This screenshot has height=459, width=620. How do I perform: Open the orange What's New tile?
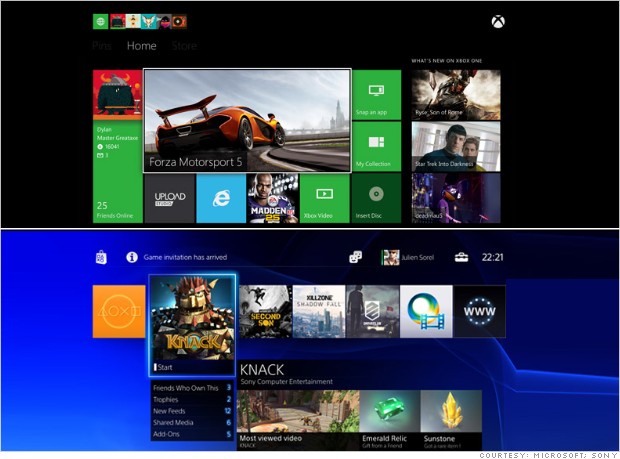pos(119,312)
